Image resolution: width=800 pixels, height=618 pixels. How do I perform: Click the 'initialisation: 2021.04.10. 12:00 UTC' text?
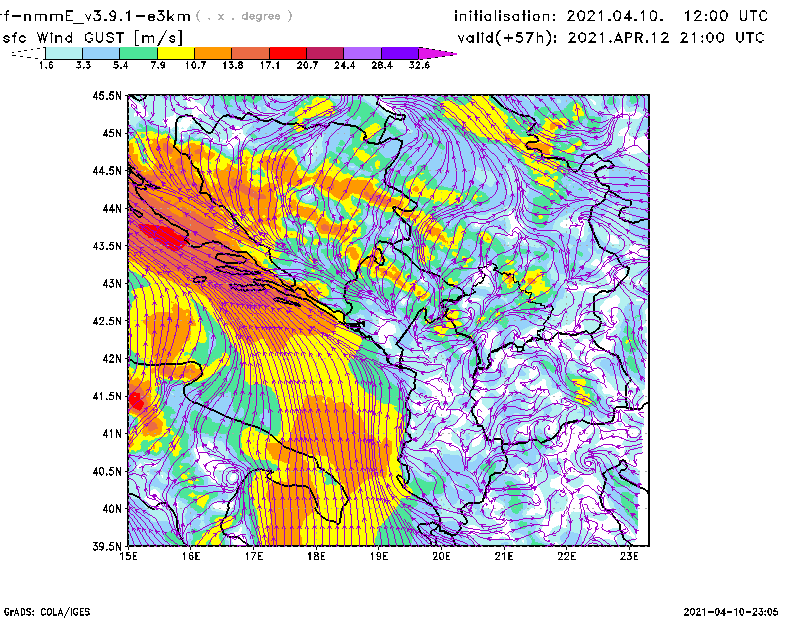point(611,16)
